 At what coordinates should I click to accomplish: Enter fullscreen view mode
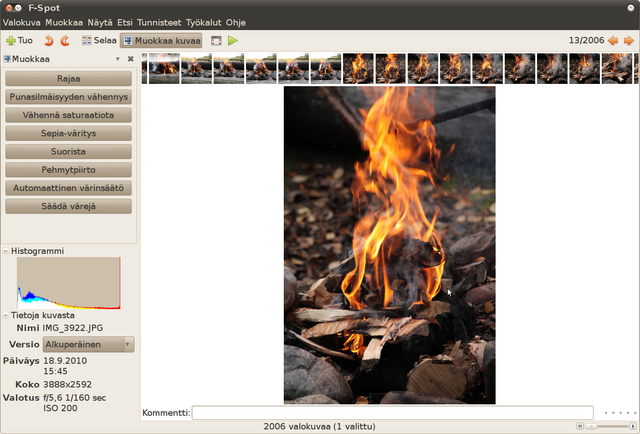216,41
